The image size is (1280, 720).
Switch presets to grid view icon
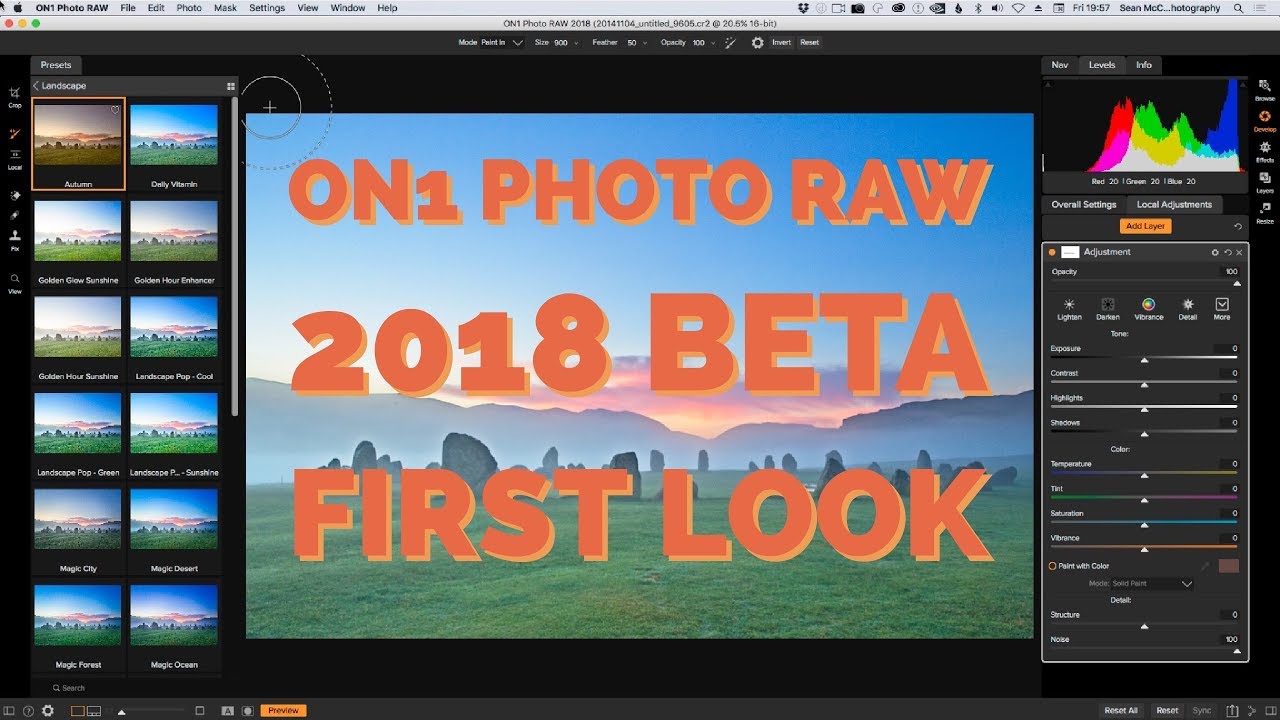231,86
